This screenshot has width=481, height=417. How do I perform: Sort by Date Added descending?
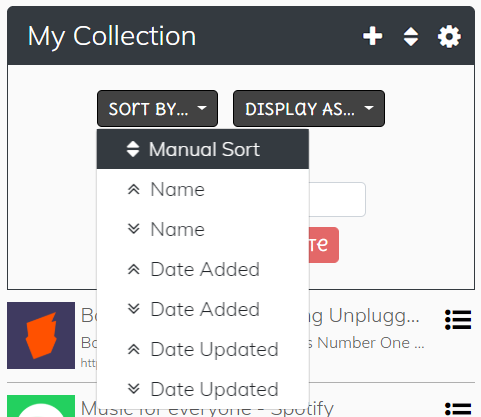coord(203,309)
